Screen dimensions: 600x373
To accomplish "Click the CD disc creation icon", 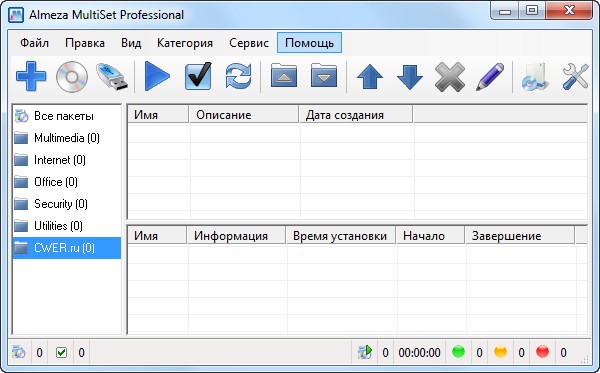I will coord(72,77).
